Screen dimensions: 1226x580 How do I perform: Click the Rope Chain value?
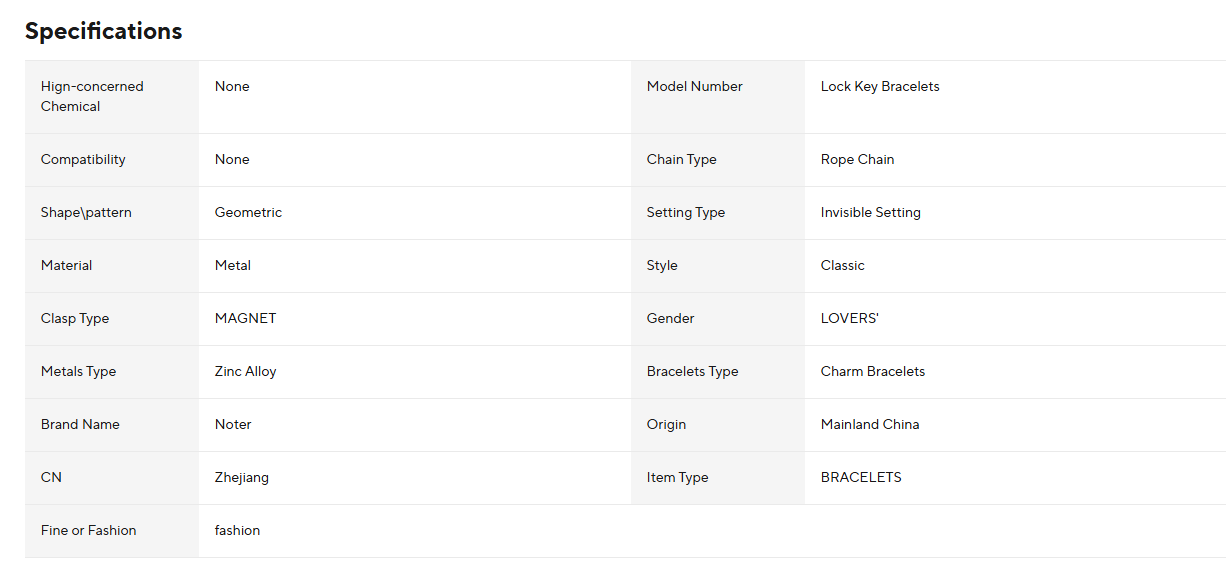tap(857, 160)
